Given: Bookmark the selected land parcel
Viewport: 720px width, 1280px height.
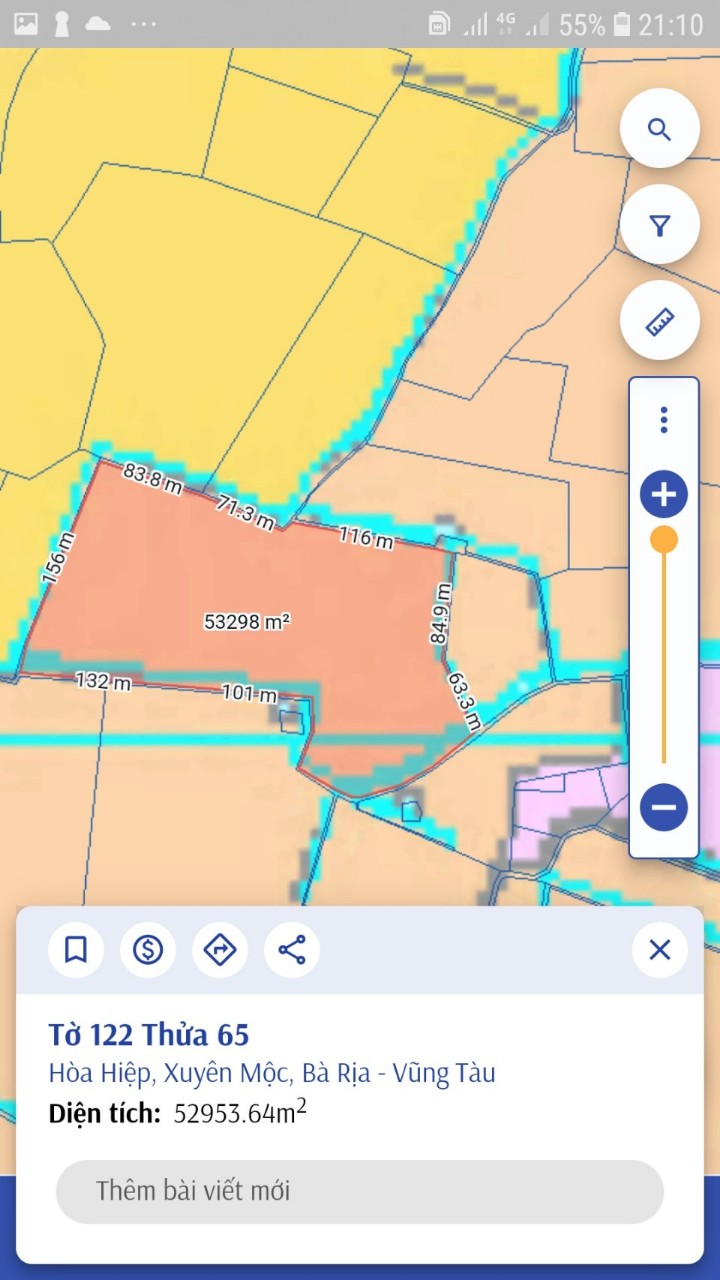Looking at the screenshot, I should (x=76, y=949).
